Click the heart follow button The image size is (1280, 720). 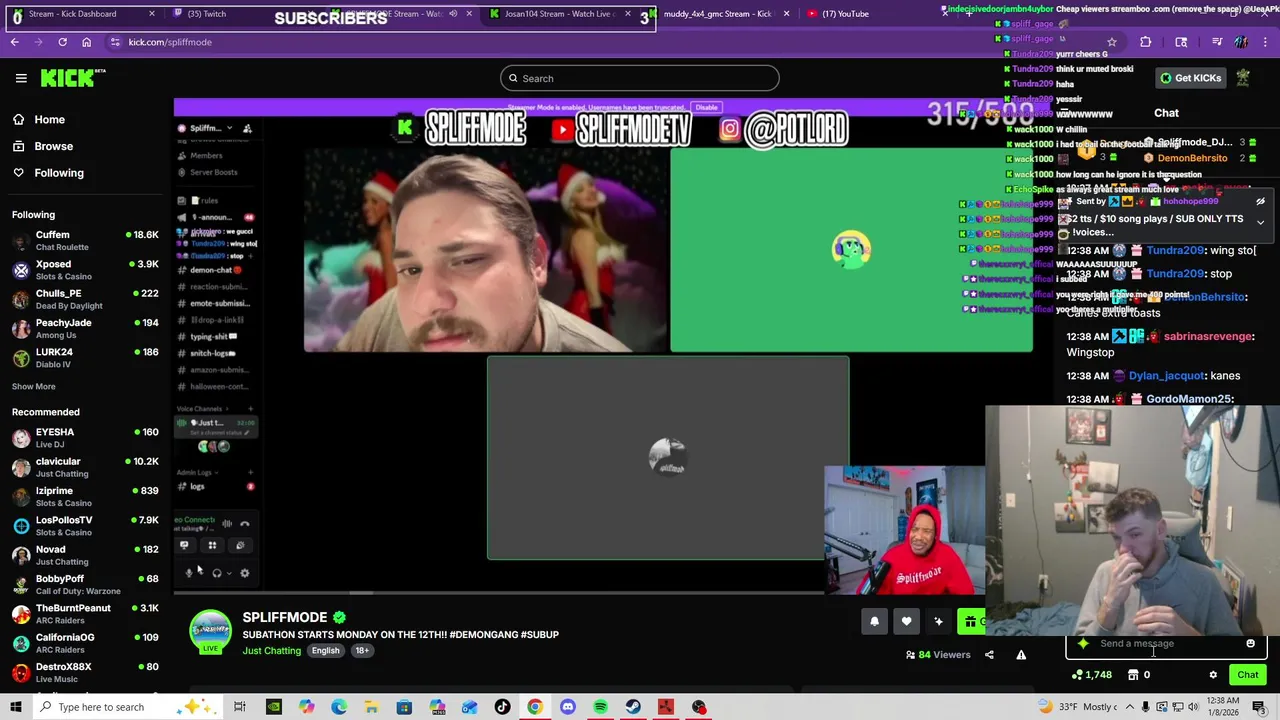[x=906, y=622]
